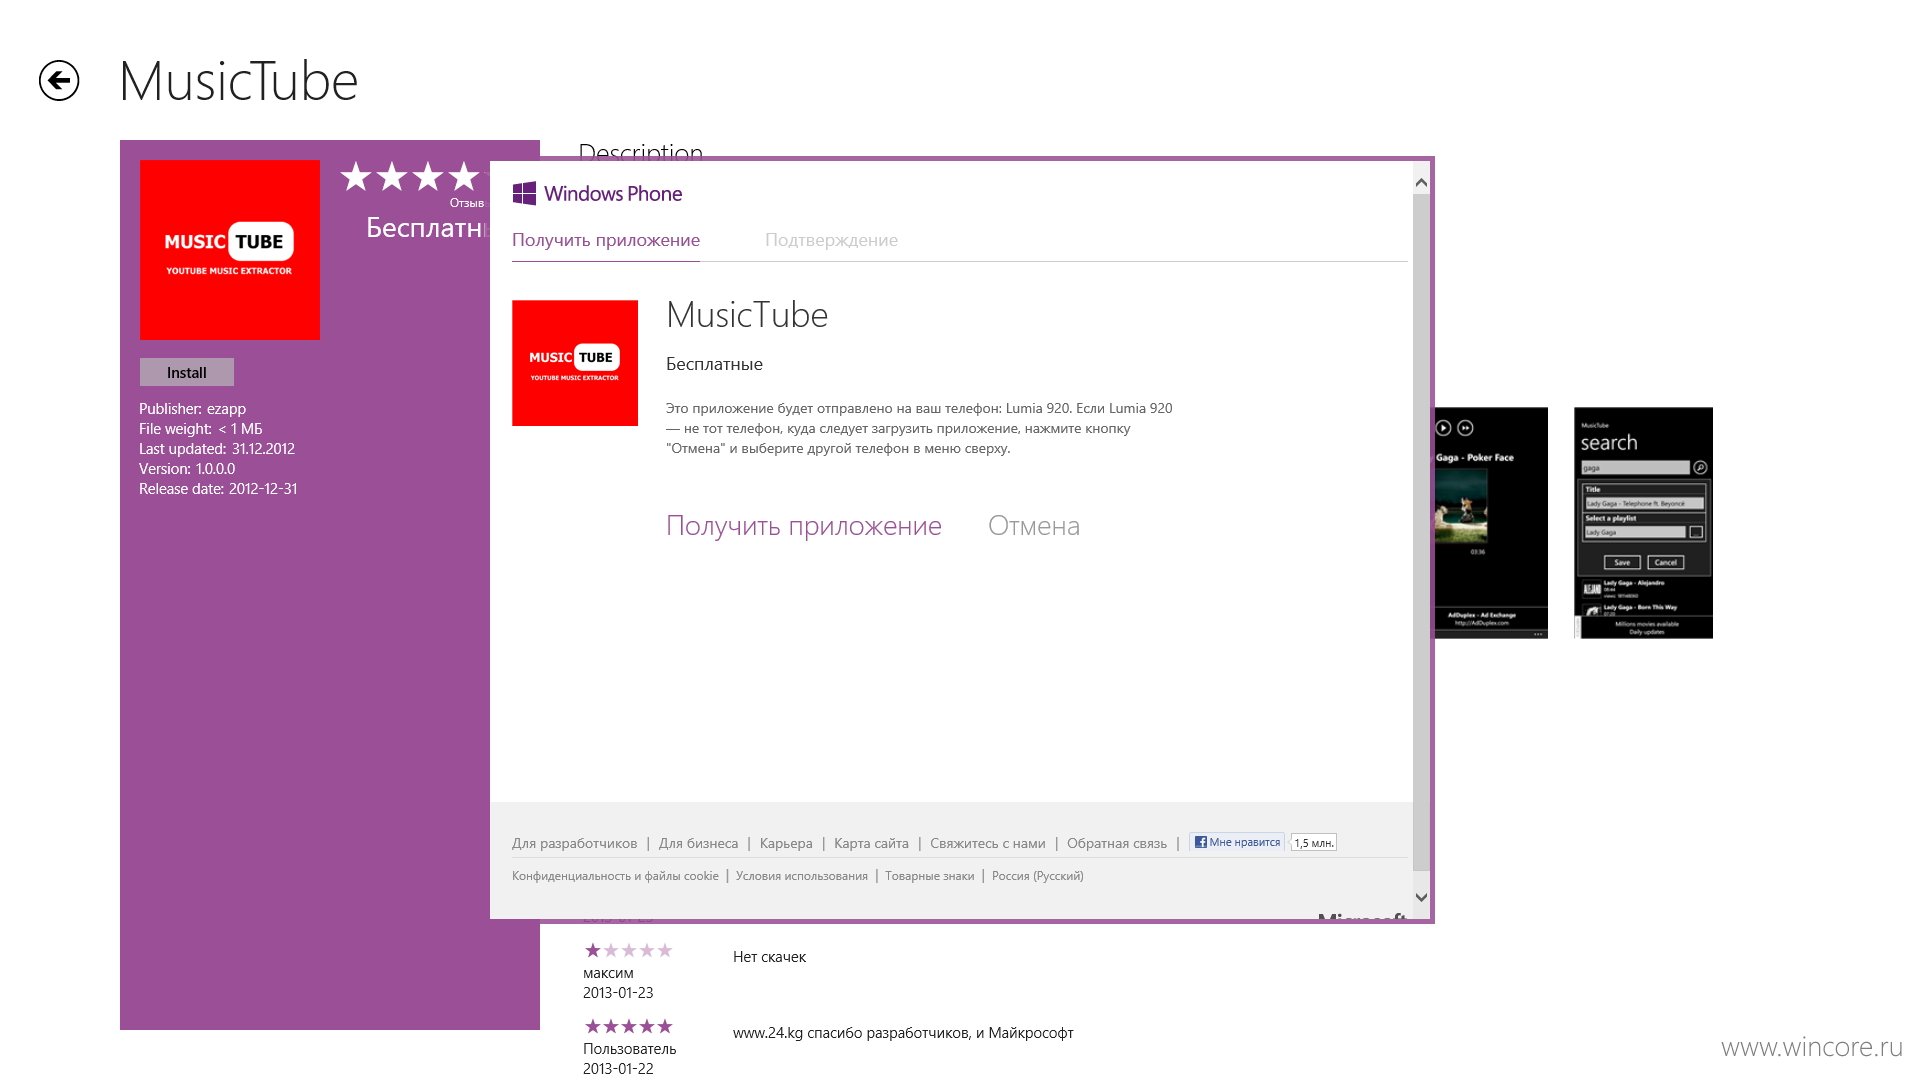This screenshot has height=1080, width=1920.
Task: Open 'Для бизнеса' footer link
Action: click(x=698, y=843)
